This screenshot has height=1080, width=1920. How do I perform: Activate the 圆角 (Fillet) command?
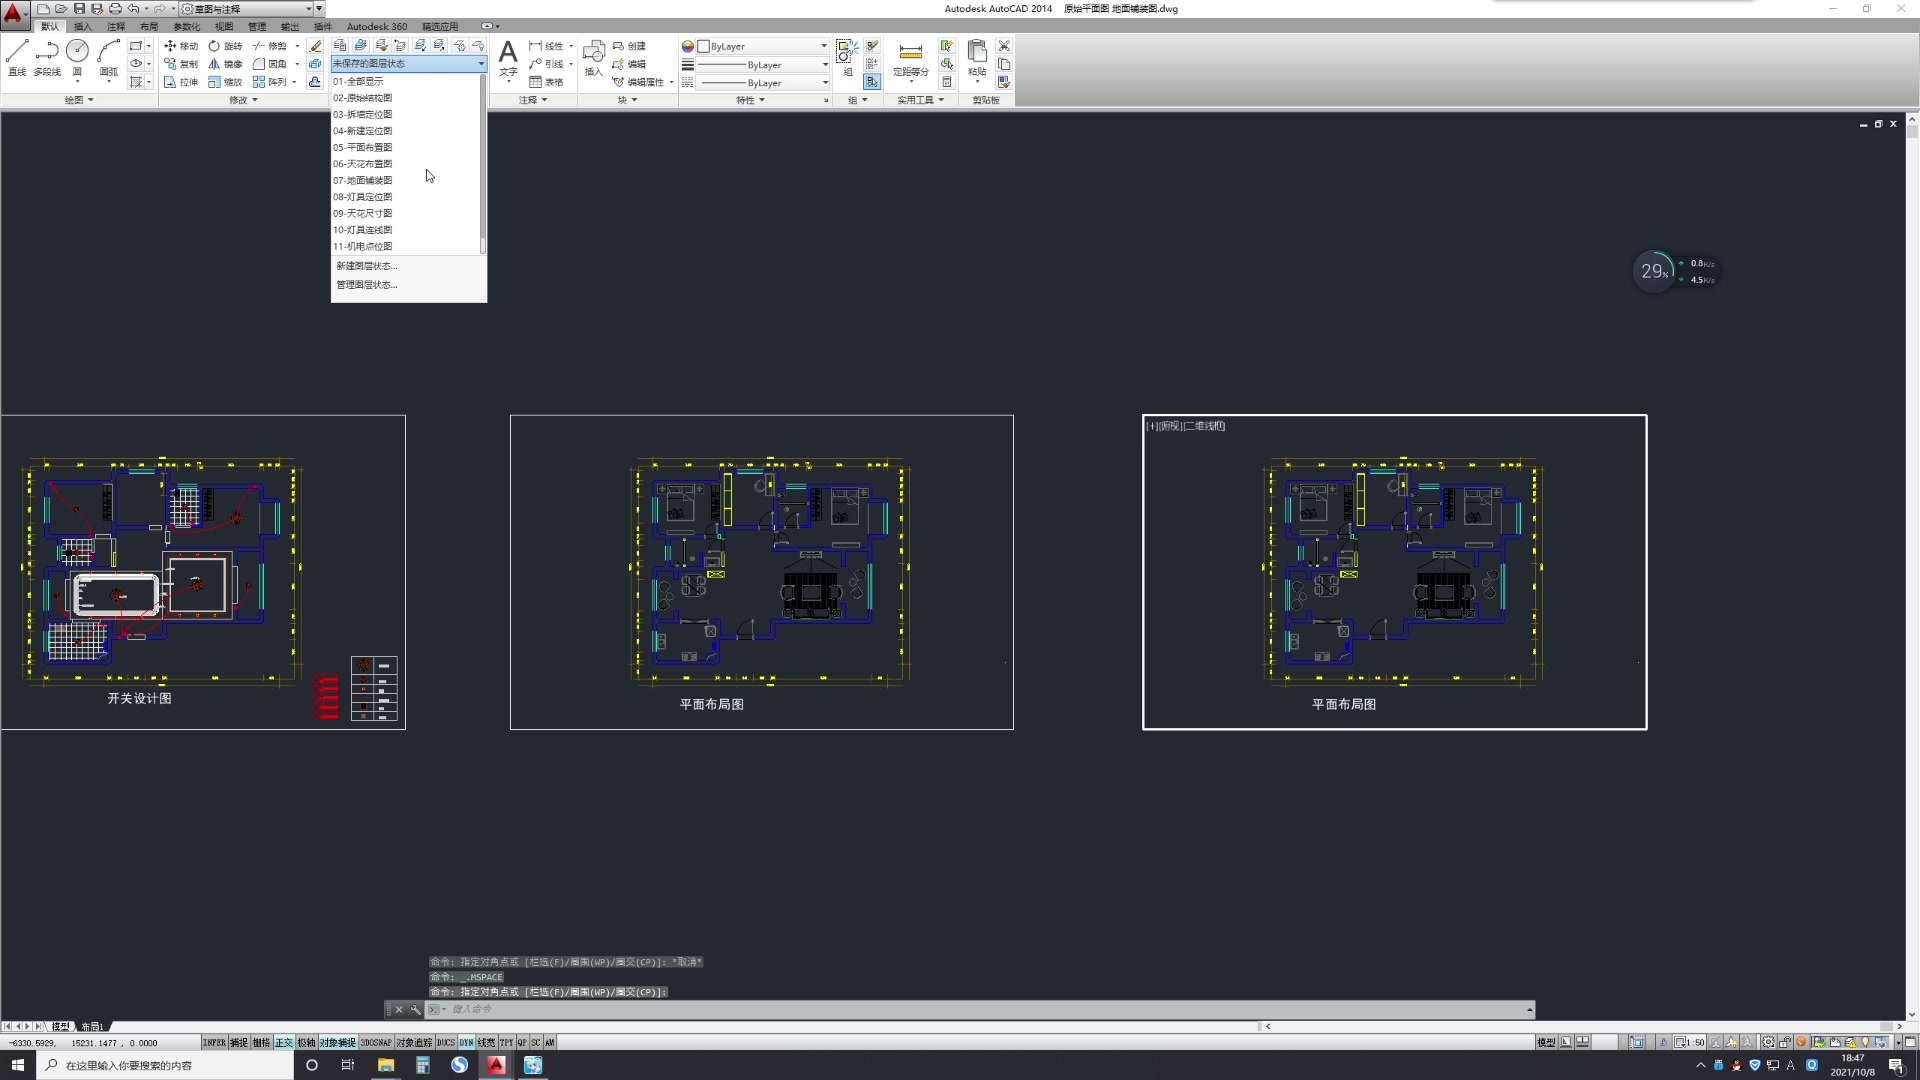click(270, 64)
